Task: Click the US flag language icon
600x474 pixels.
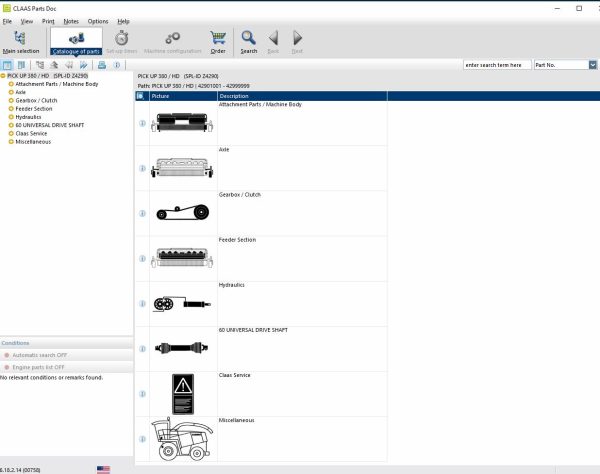Action: 103,470
